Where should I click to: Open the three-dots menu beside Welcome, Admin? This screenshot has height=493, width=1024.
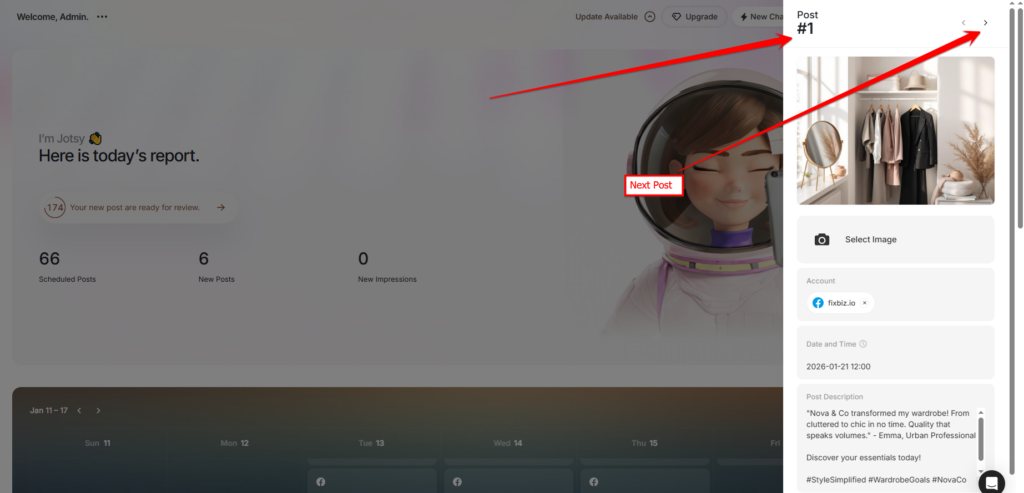(x=102, y=17)
